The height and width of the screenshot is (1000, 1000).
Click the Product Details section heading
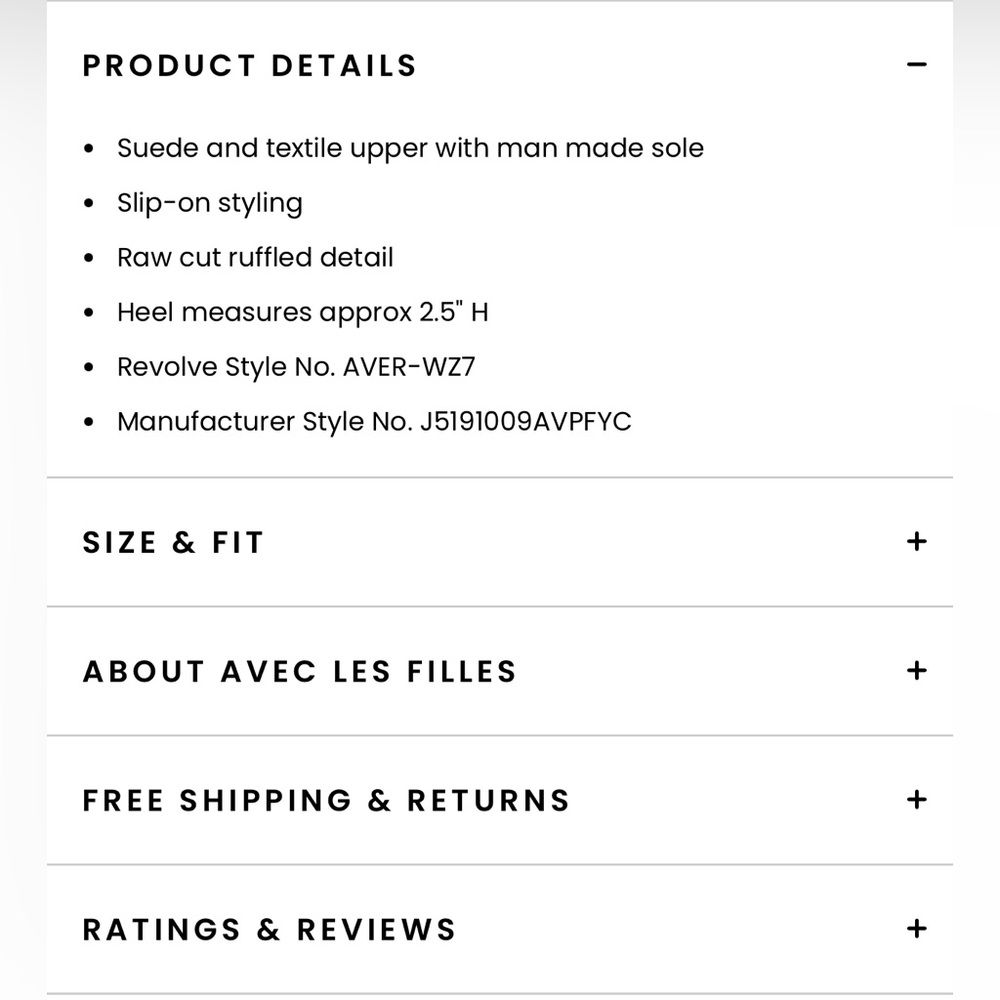point(249,66)
